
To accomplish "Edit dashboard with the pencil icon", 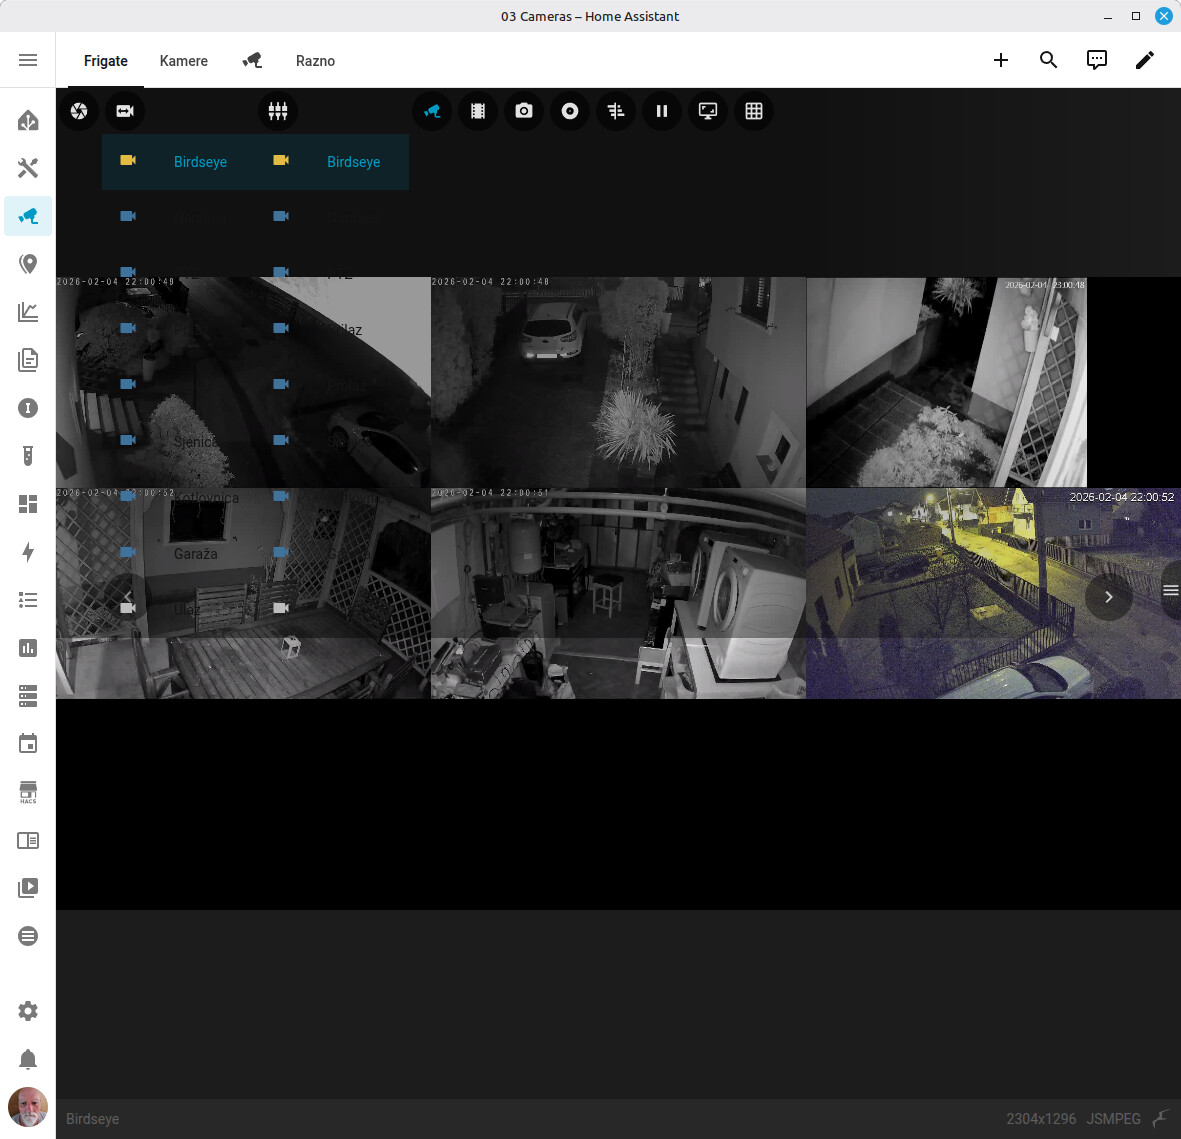I will click(1145, 60).
